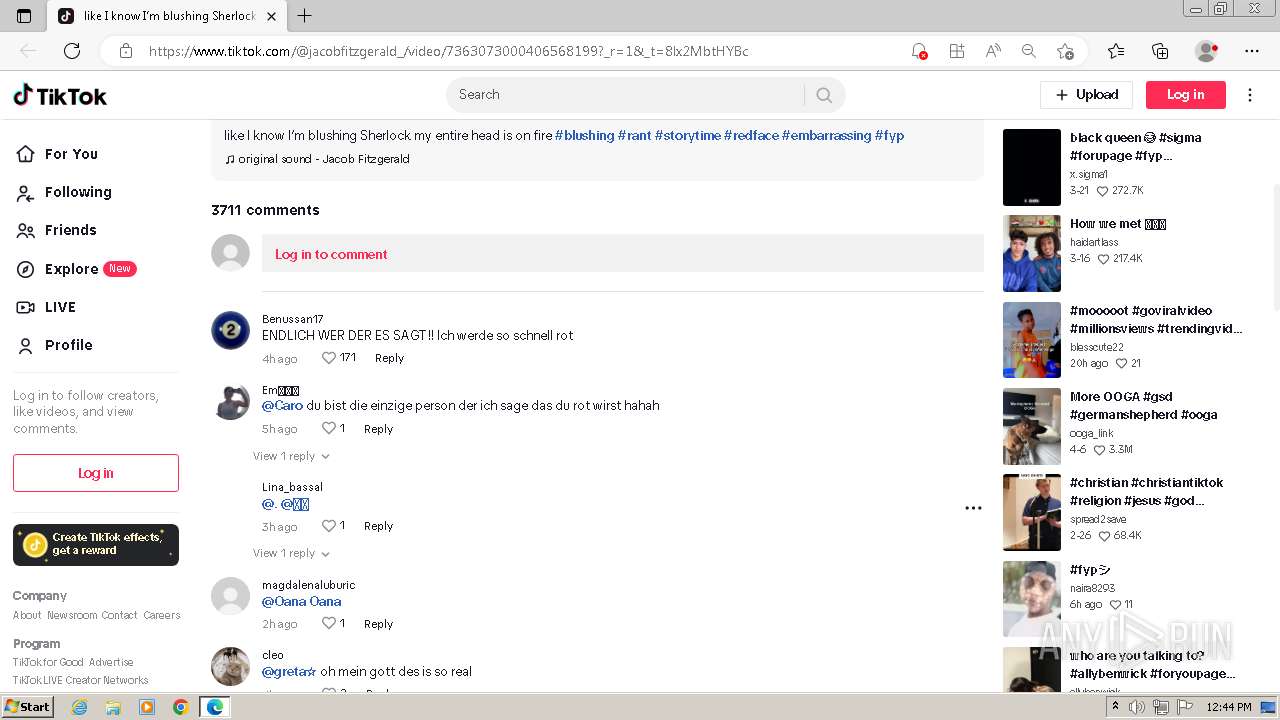Click the @Oana Oana mention

pyautogui.click(x=302, y=601)
